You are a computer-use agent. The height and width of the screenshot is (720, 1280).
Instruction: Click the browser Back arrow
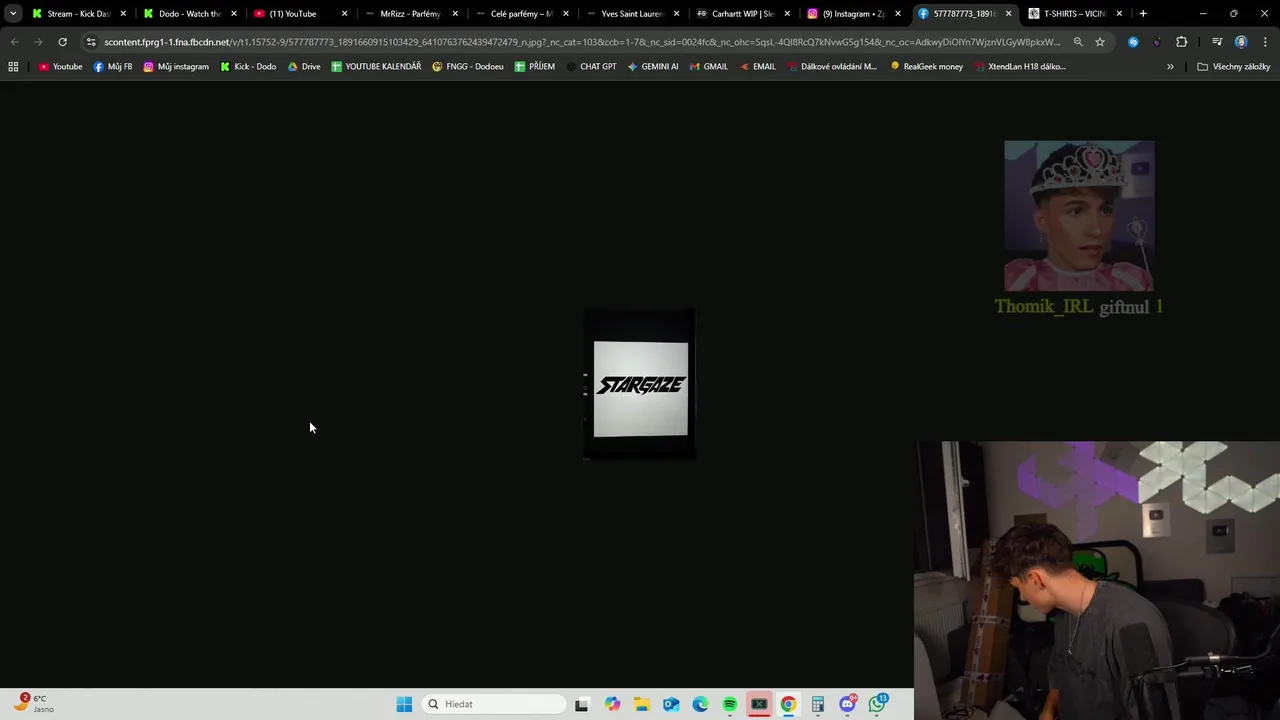click(x=14, y=42)
